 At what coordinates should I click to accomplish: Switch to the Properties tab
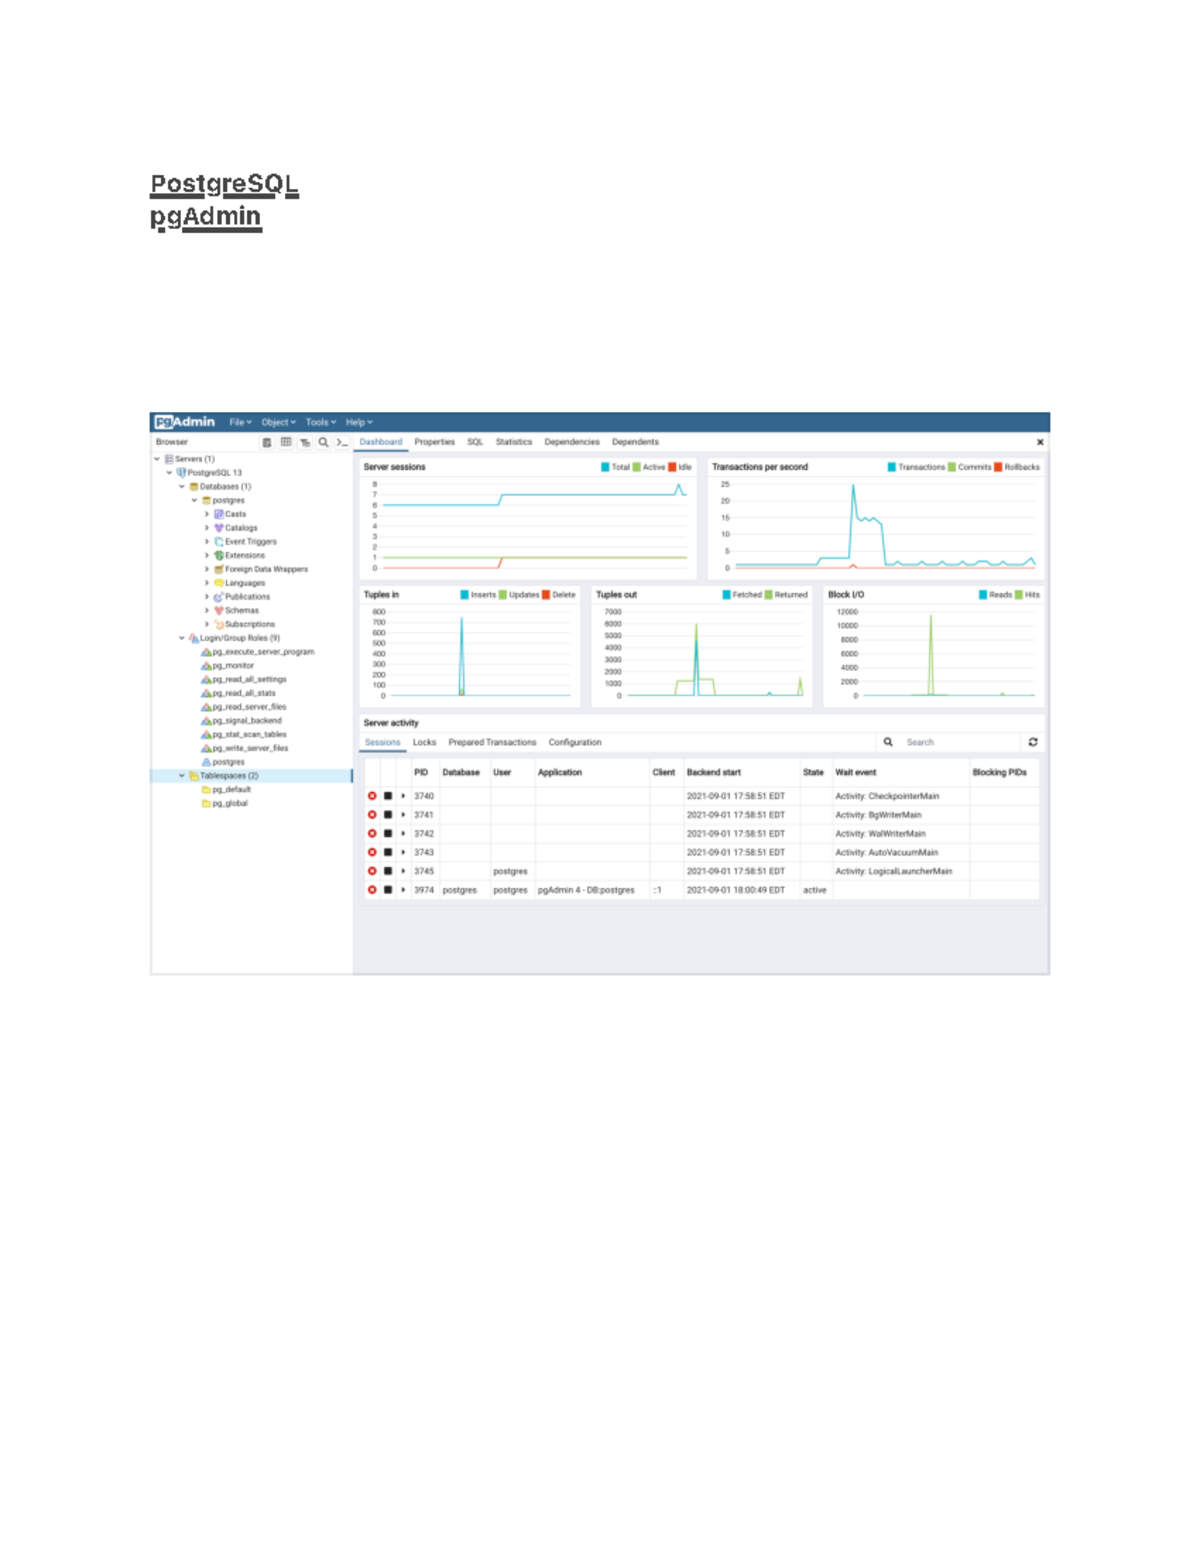(x=434, y=442)
